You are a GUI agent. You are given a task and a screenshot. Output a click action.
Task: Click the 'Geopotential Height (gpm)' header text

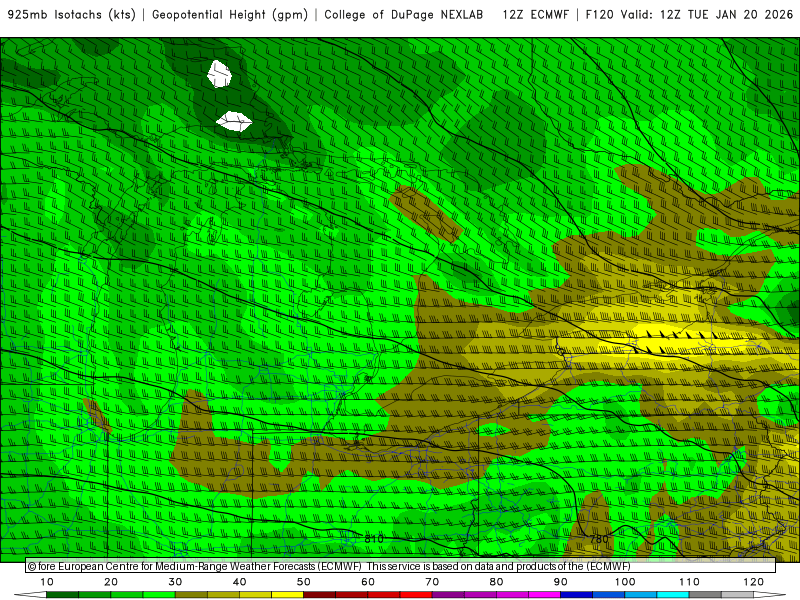coord(230,15)
